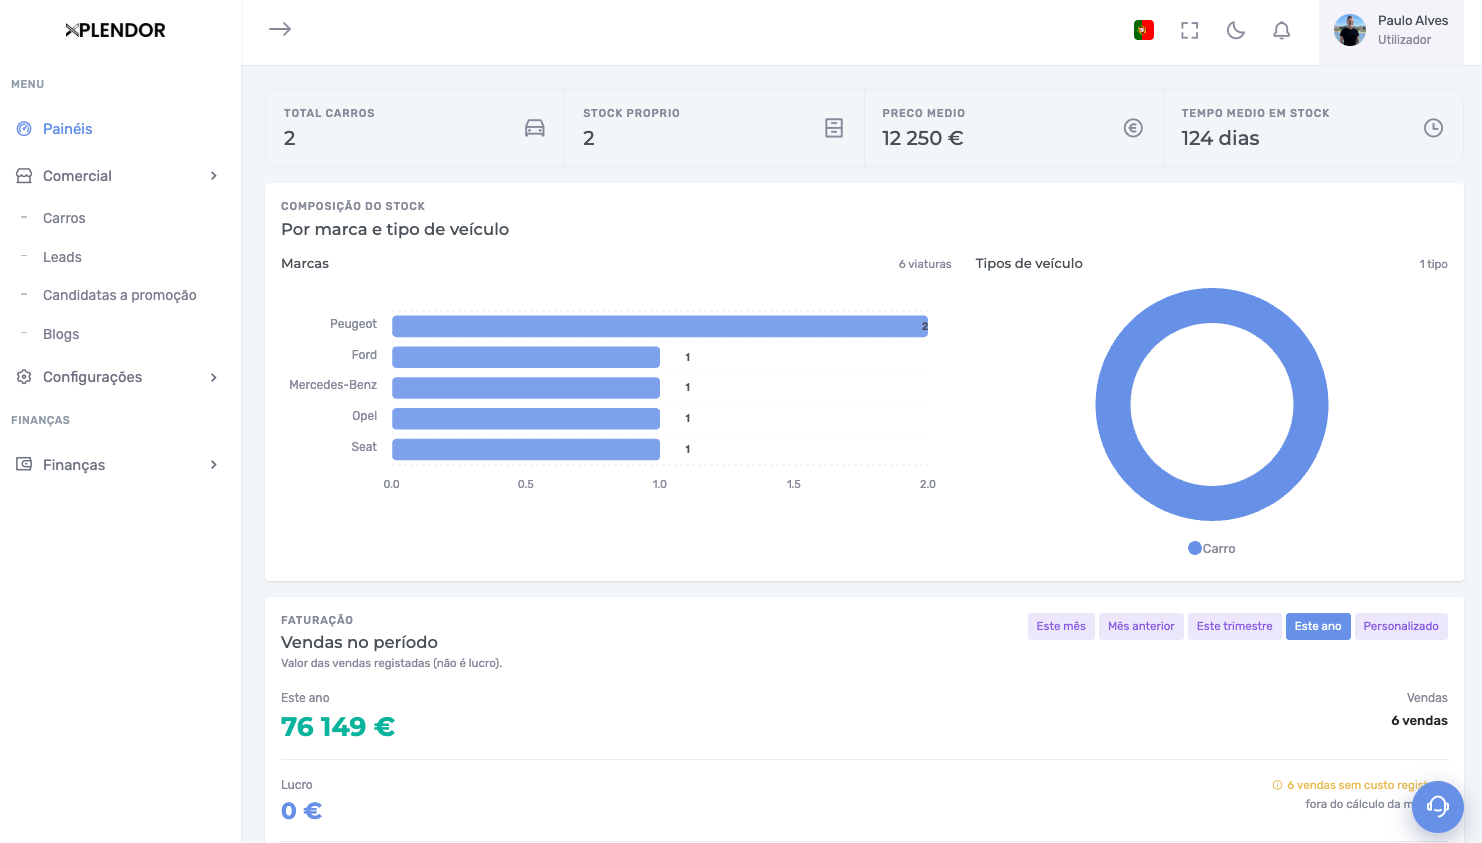Click the Configurações gear icon
The width and height of the screenshot is (1482, 843).
[24, 377]
